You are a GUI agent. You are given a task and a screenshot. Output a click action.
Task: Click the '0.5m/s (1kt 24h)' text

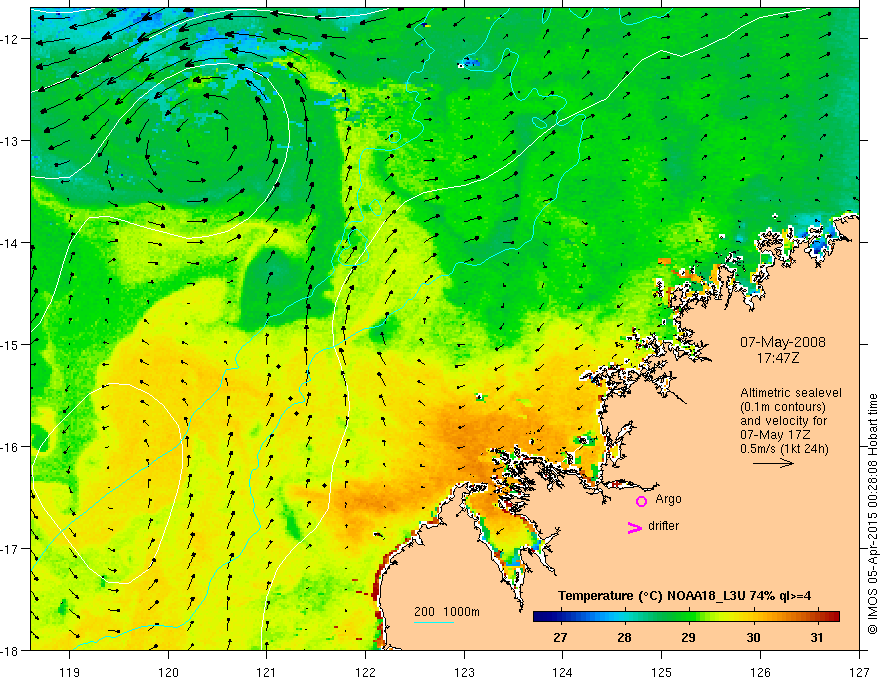tap(785, 449)
